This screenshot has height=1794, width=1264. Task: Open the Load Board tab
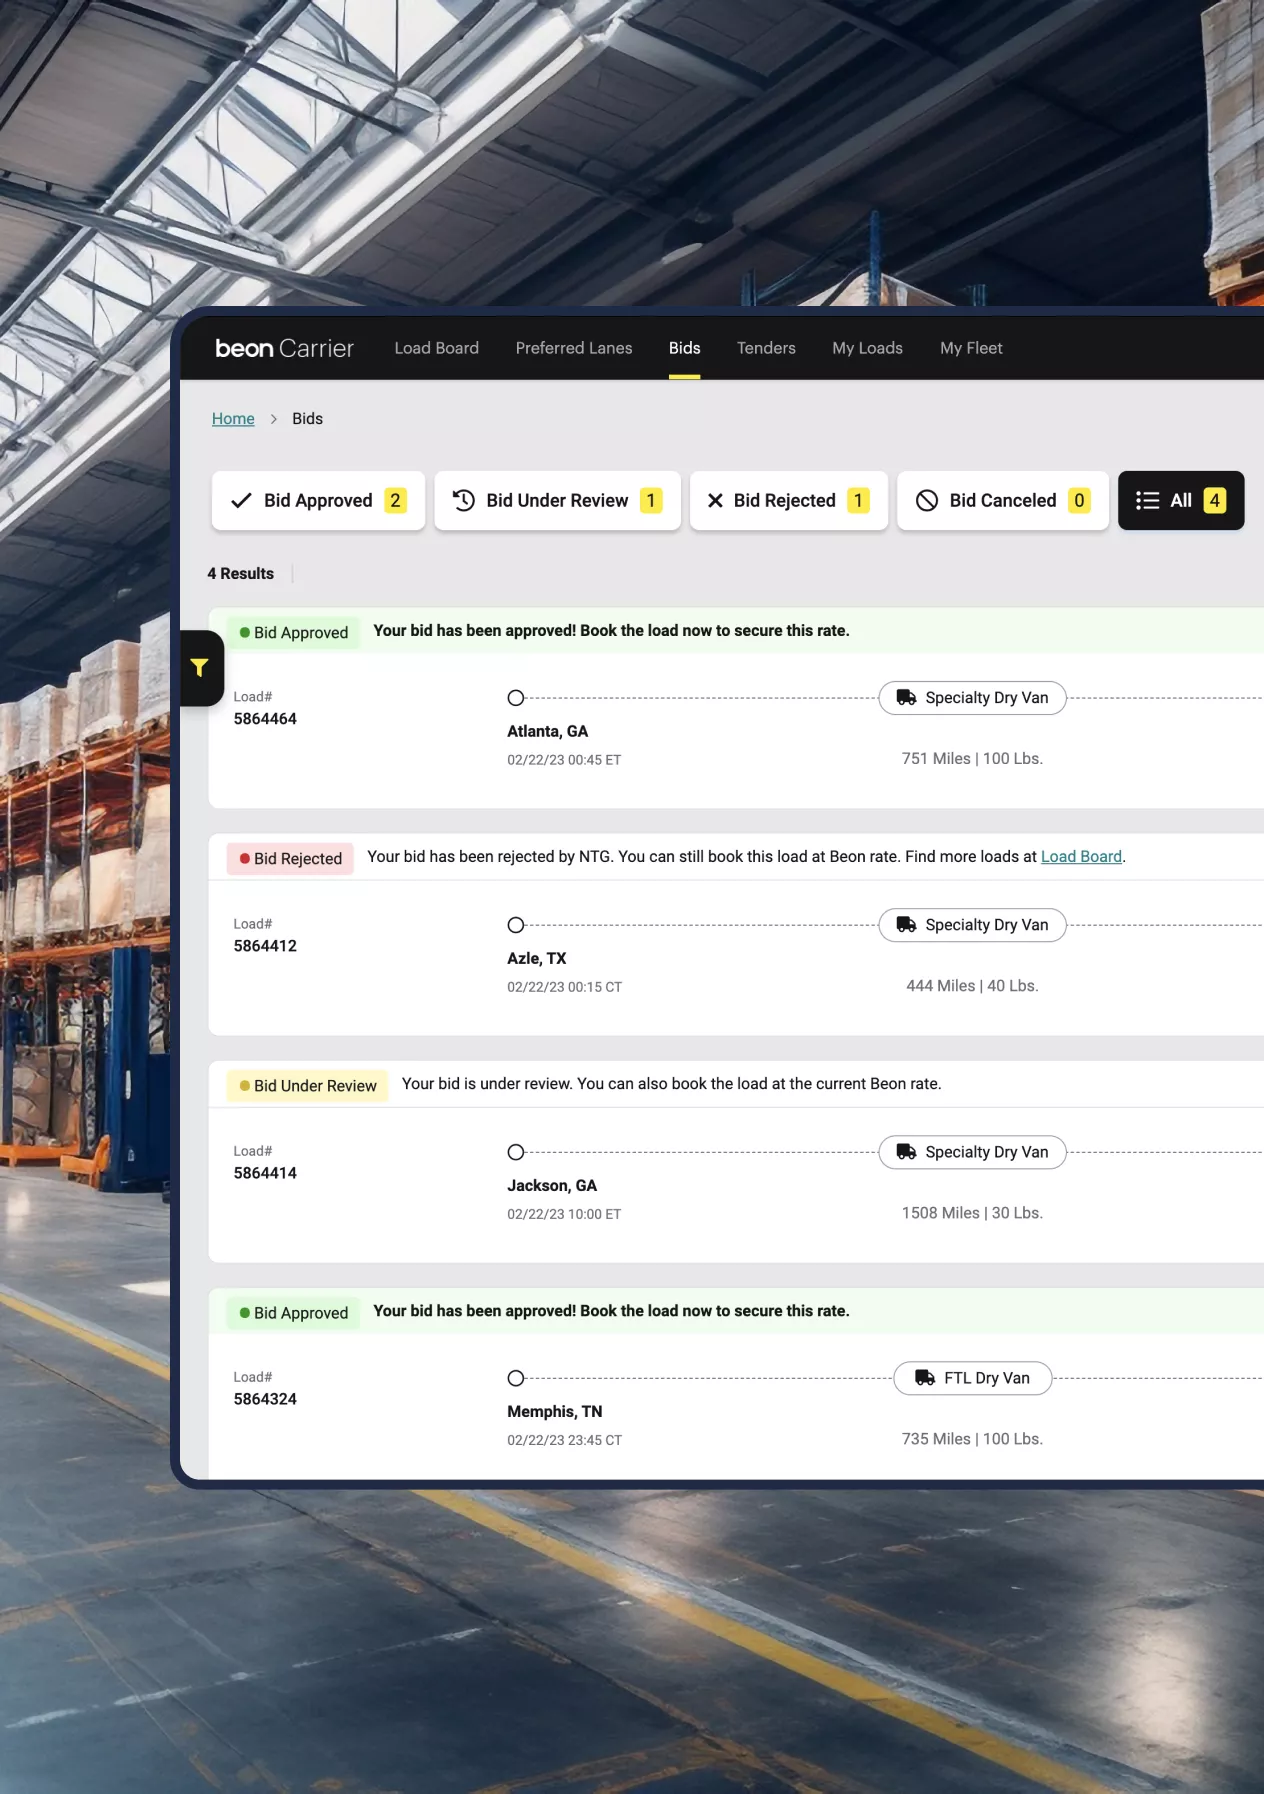[436, 348]
